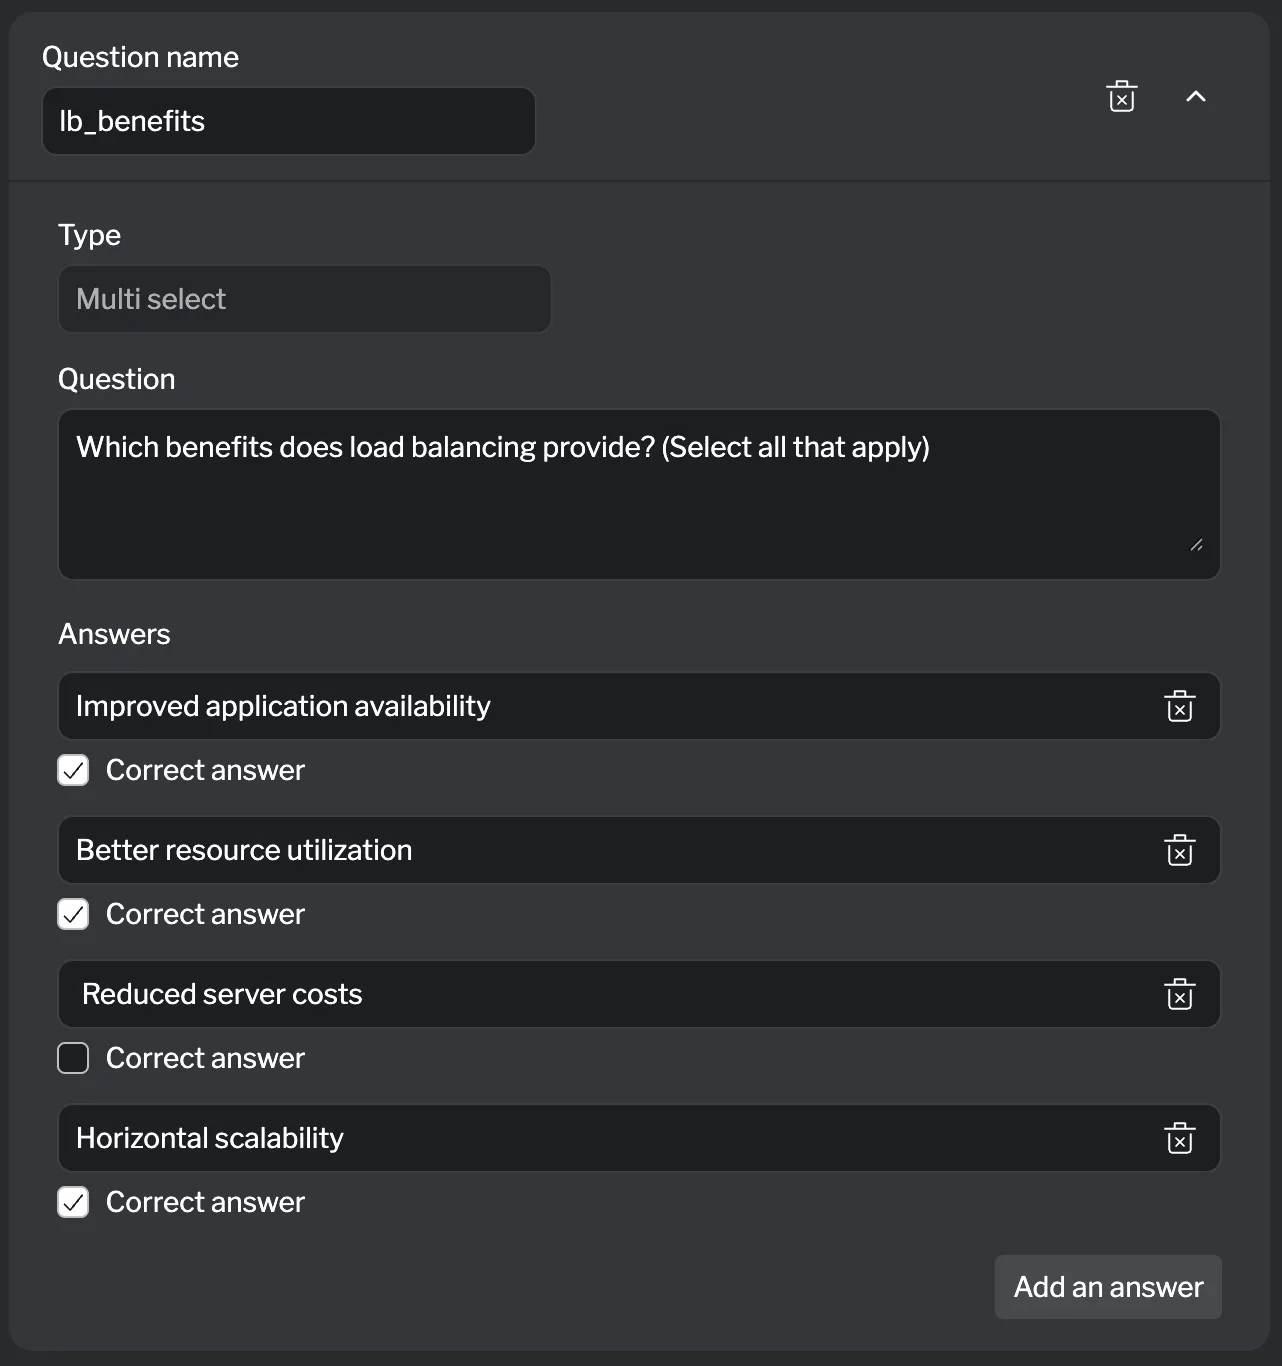The width and height of the screenshot is (1282, 1366).
Task: Click the textarea resize handle
Action: [x=1198, y=545]
